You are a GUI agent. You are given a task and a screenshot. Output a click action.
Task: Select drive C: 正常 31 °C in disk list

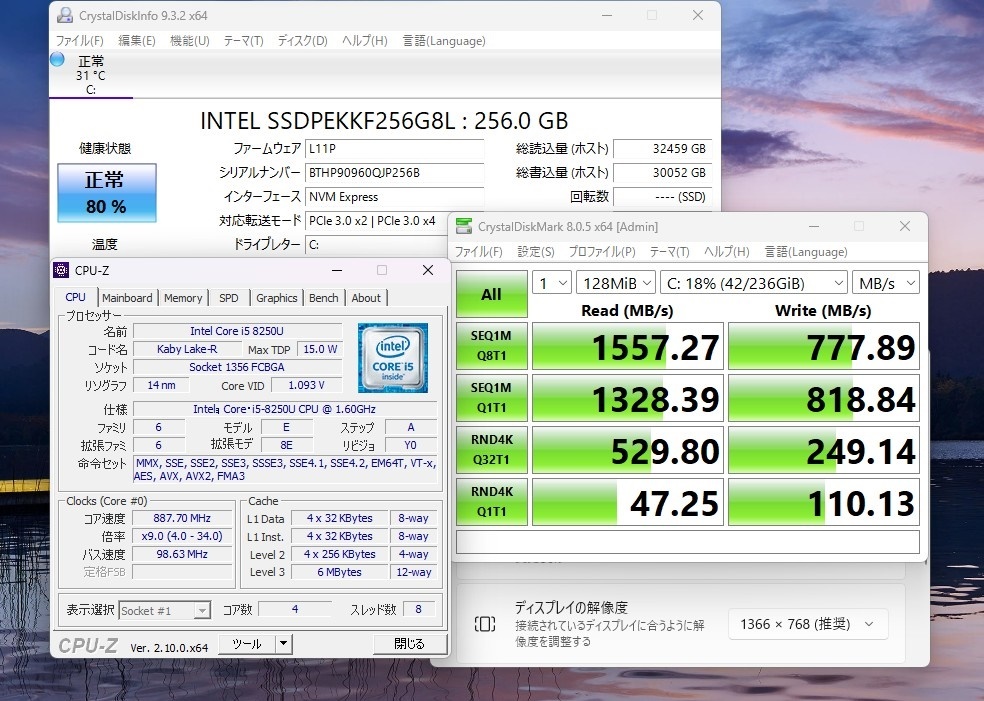pos(91,75)
